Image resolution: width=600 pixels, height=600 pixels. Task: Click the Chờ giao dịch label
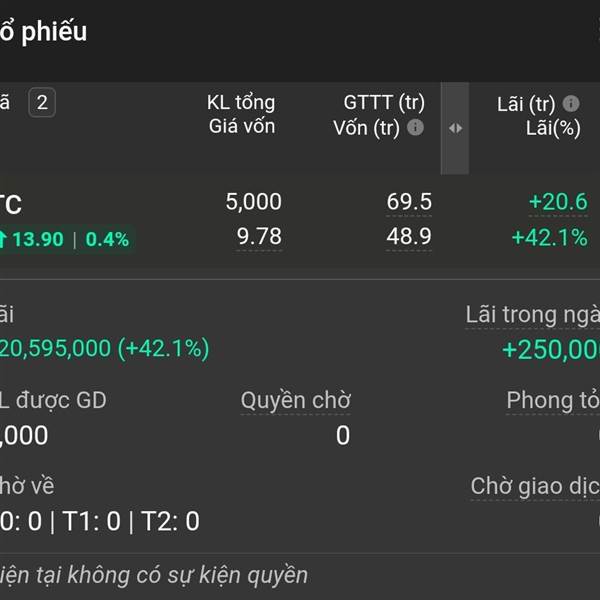pyautogui.click(x=535, y=486)
